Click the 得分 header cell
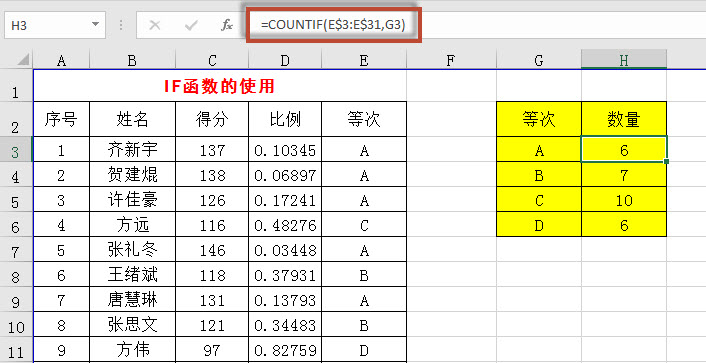Image resolution: width=706 pixels, height=363 pixels. coord(212,119)
